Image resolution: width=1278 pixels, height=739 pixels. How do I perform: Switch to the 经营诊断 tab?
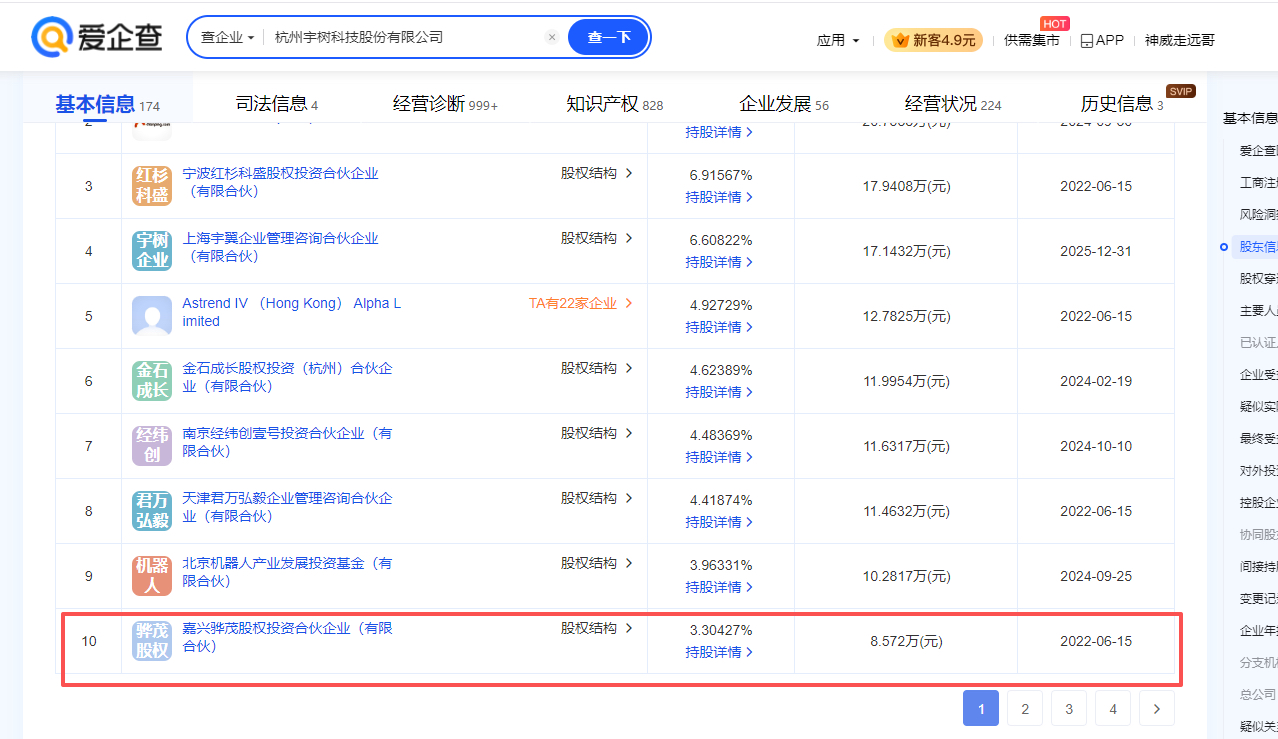coord(445,104)
